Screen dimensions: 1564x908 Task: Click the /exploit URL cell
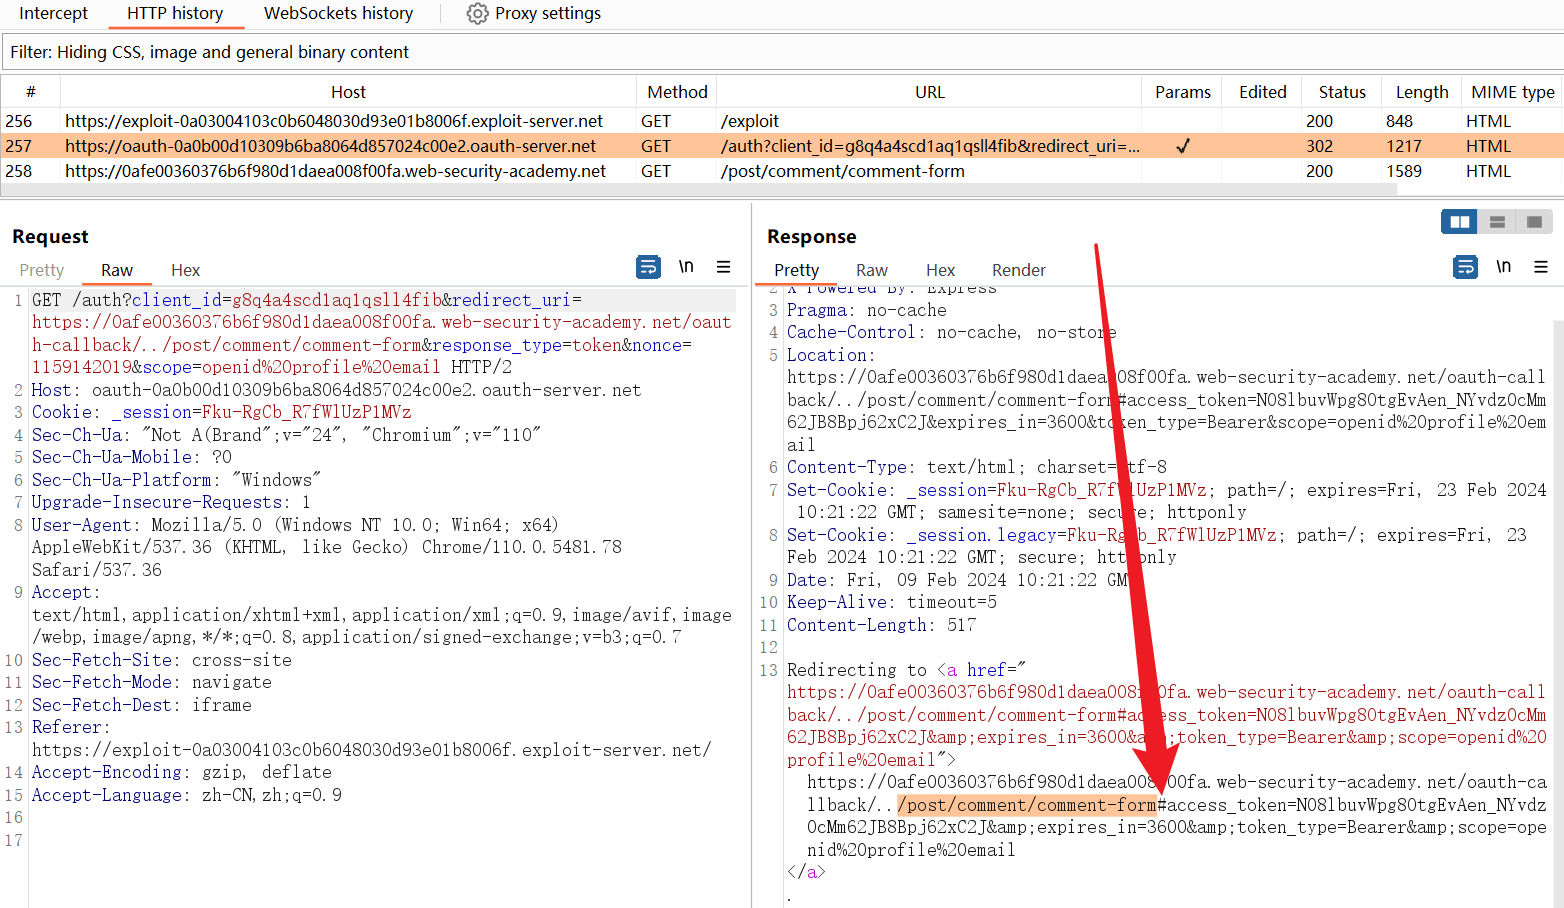click(750, 121)
